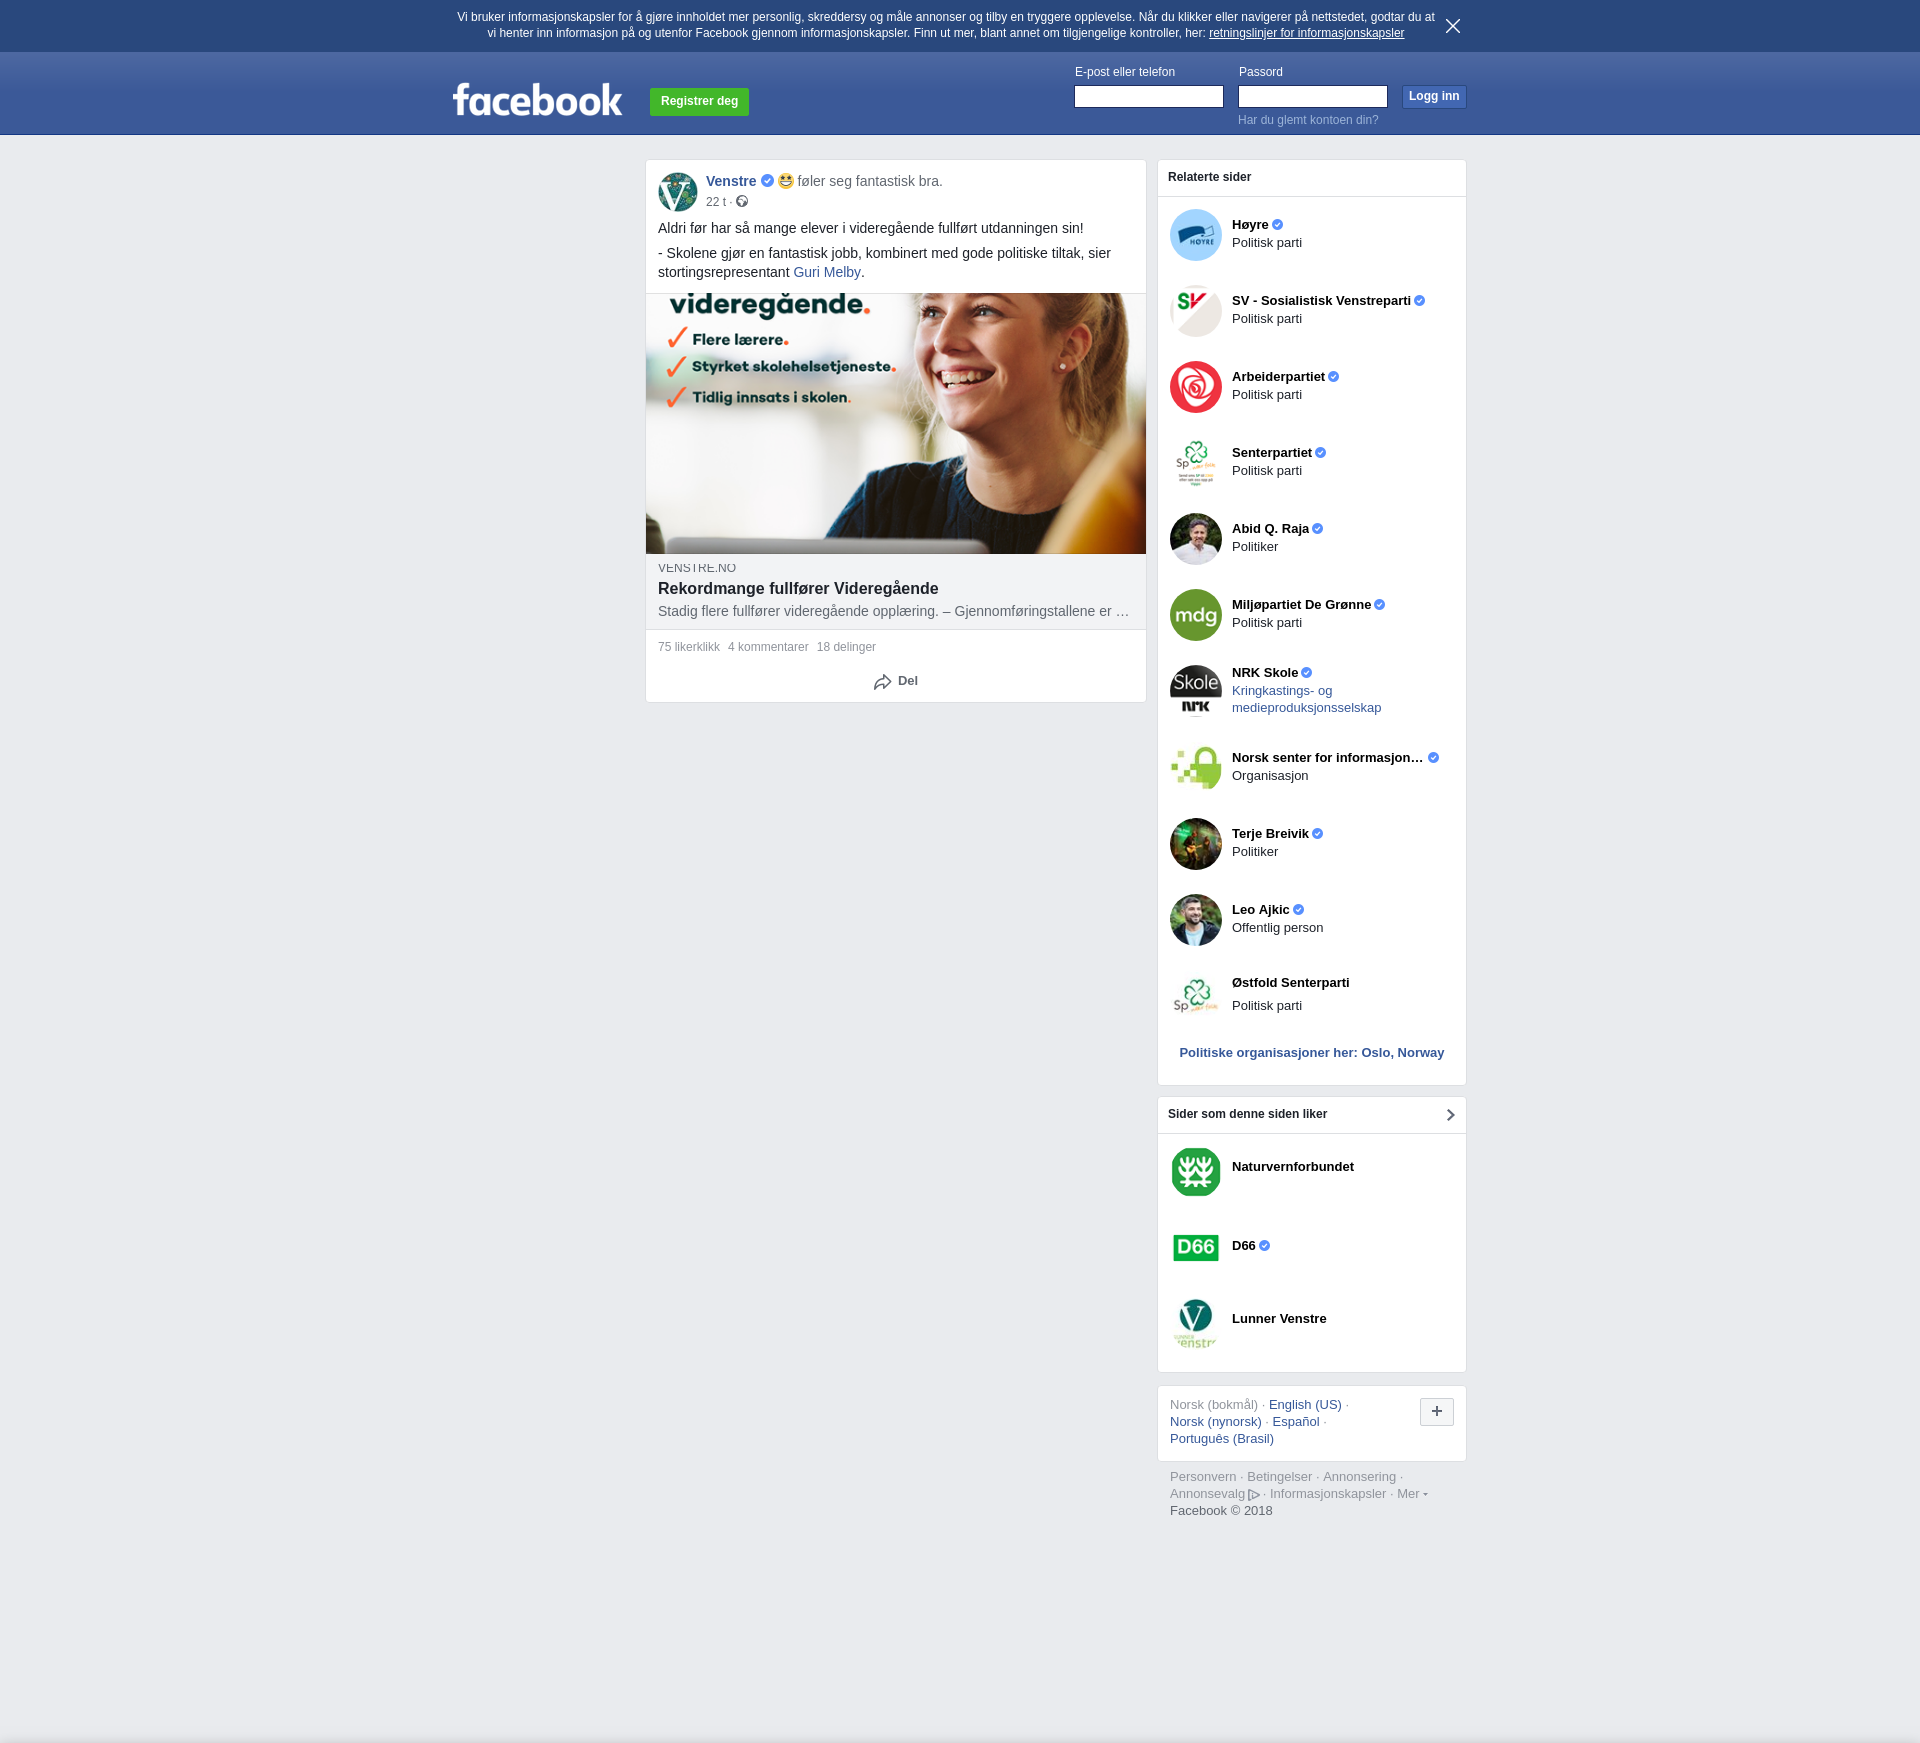Screen dimensions: 1920x1743
Task: Open 'SV - Sosialistisk Venstreparti' page name
Action: pyautogui.click(x=1321, y=301)
